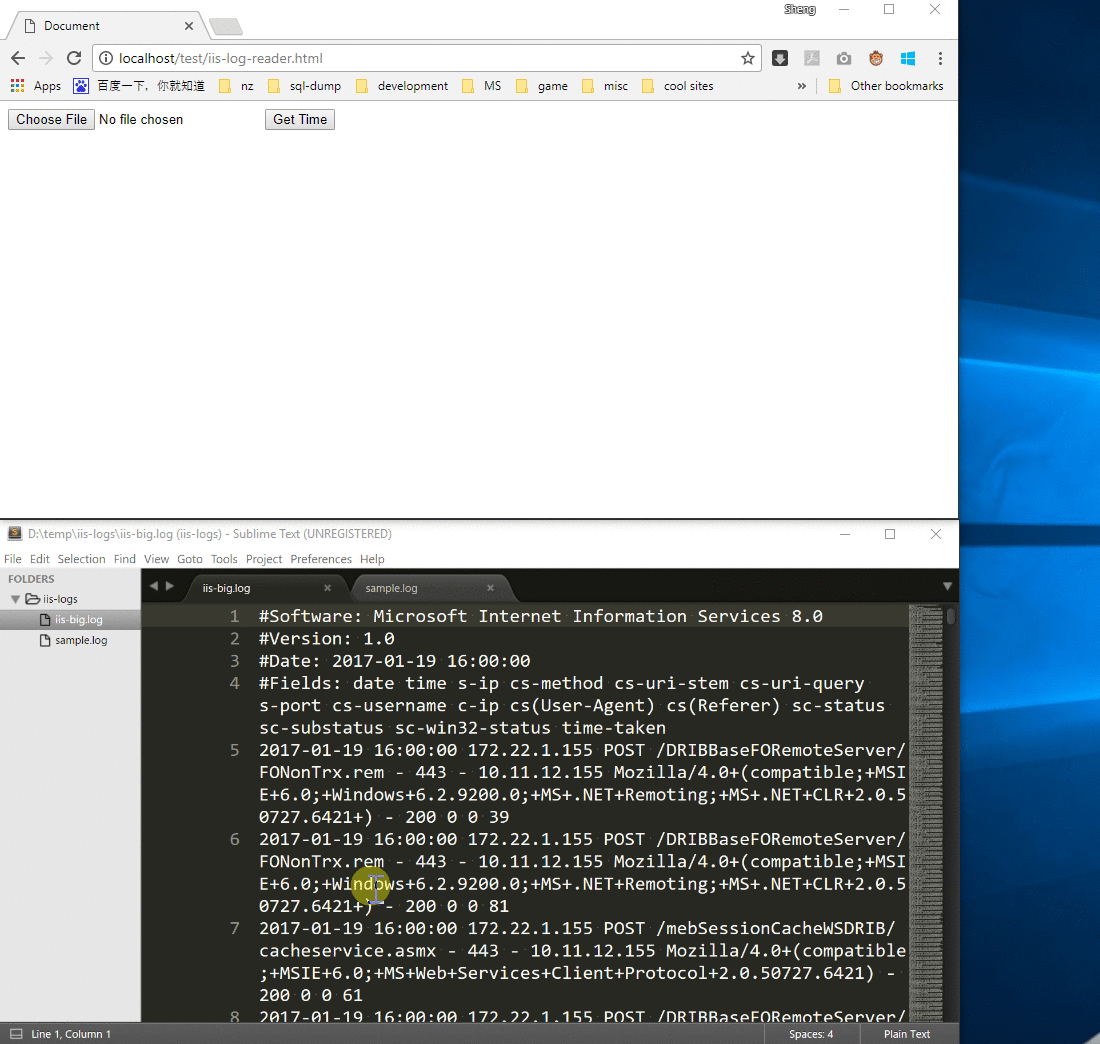Click the camera screenshot extension icon

(844, 58)
